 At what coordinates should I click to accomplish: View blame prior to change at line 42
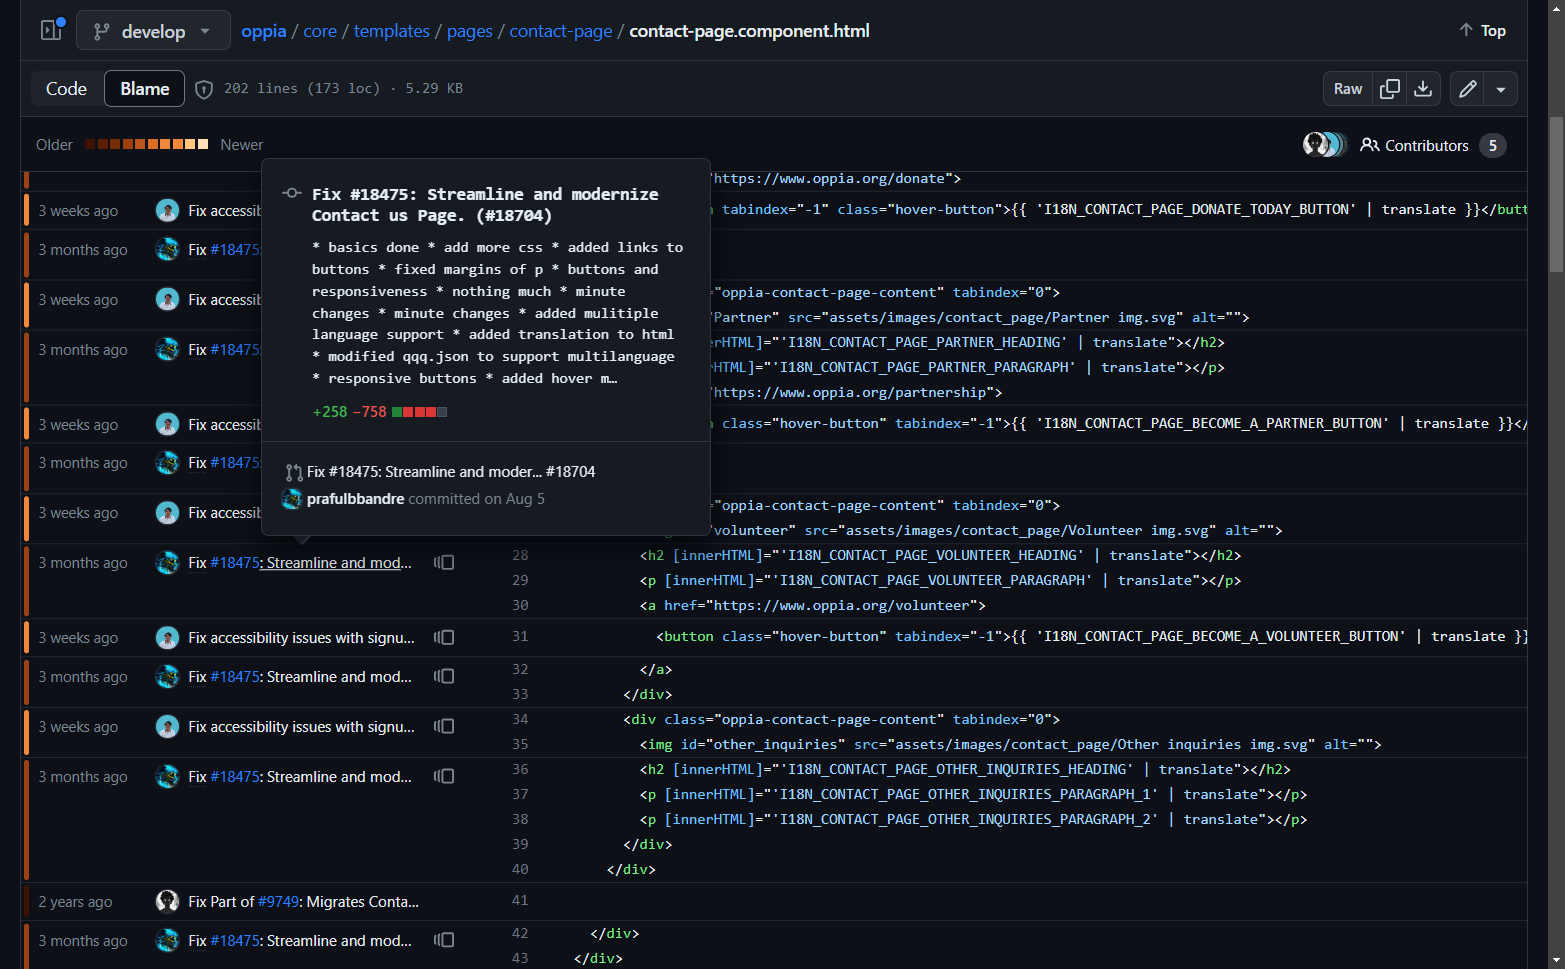tap(444, 941)
